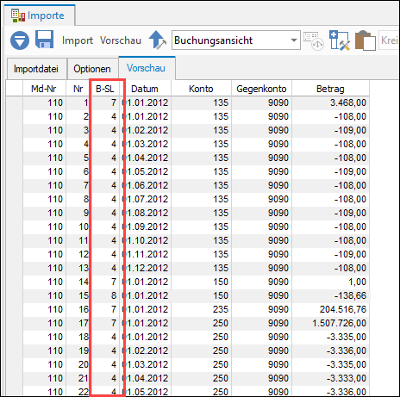This screenshot has width=400, height=397.
Task: Click the Betrag column header
Action: pos(330,89)
